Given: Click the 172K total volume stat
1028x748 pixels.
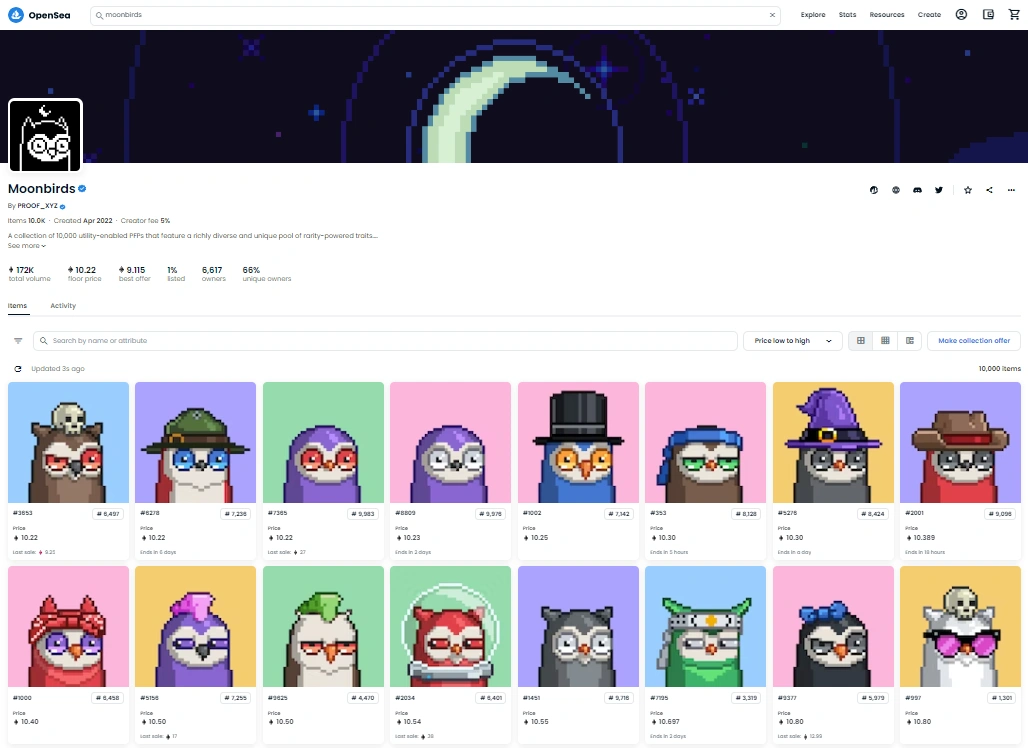Looking at the screenshot, I should [29, 274].
